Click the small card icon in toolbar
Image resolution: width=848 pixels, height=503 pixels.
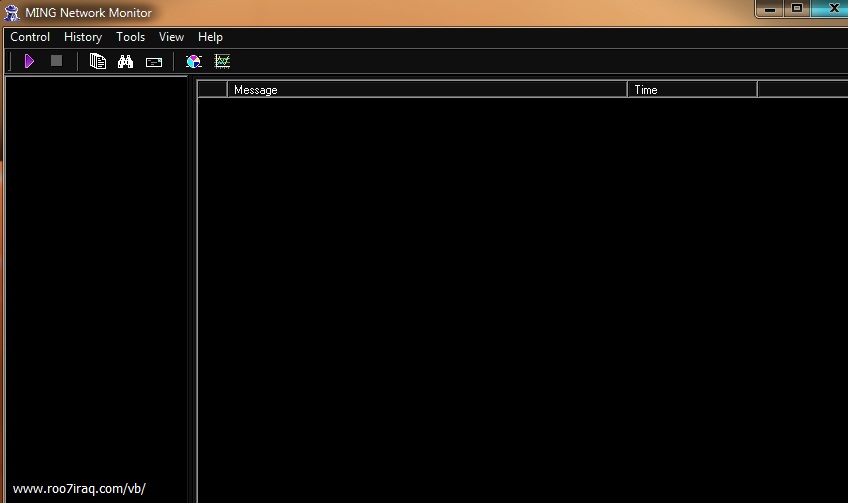coord(154,62)
